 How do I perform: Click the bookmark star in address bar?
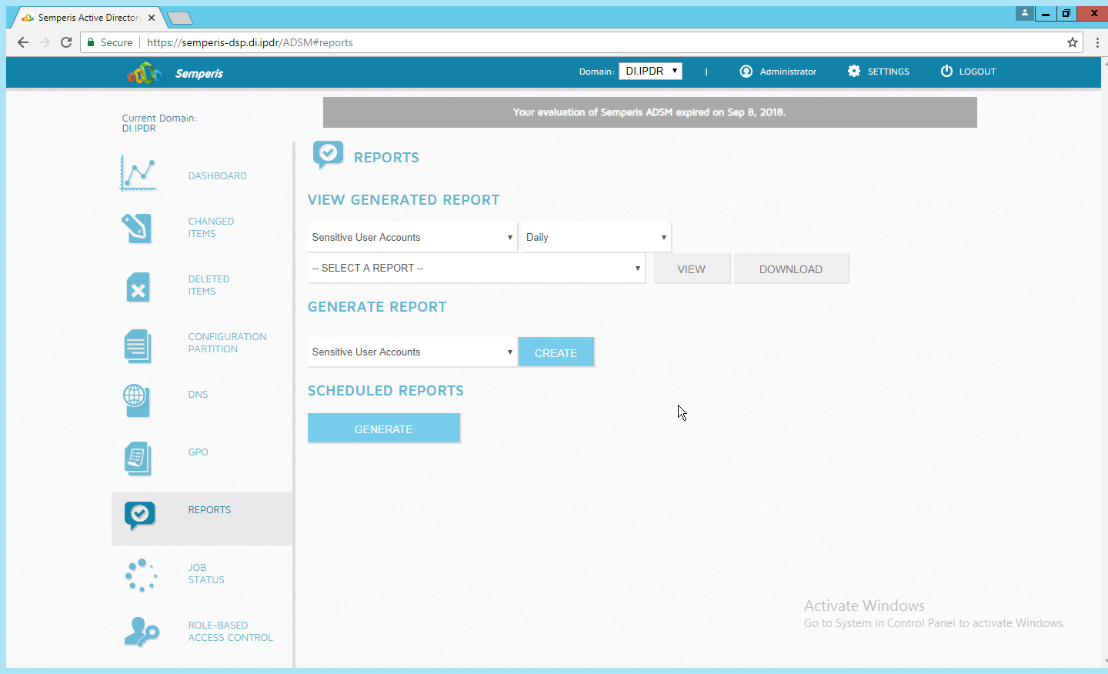(x=1072, y=43)
